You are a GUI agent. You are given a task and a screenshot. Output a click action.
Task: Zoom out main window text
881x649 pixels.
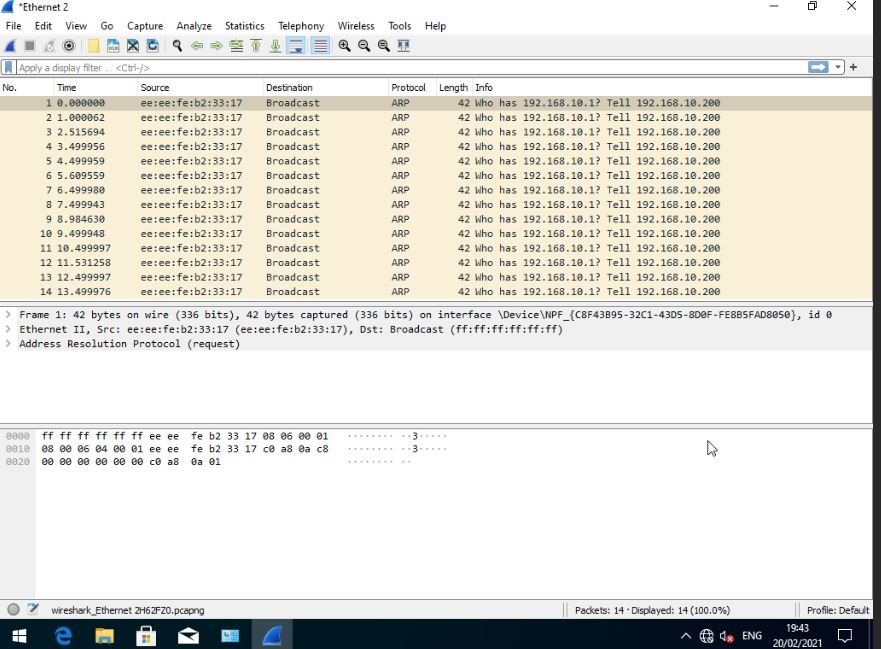tap(364, 46)
